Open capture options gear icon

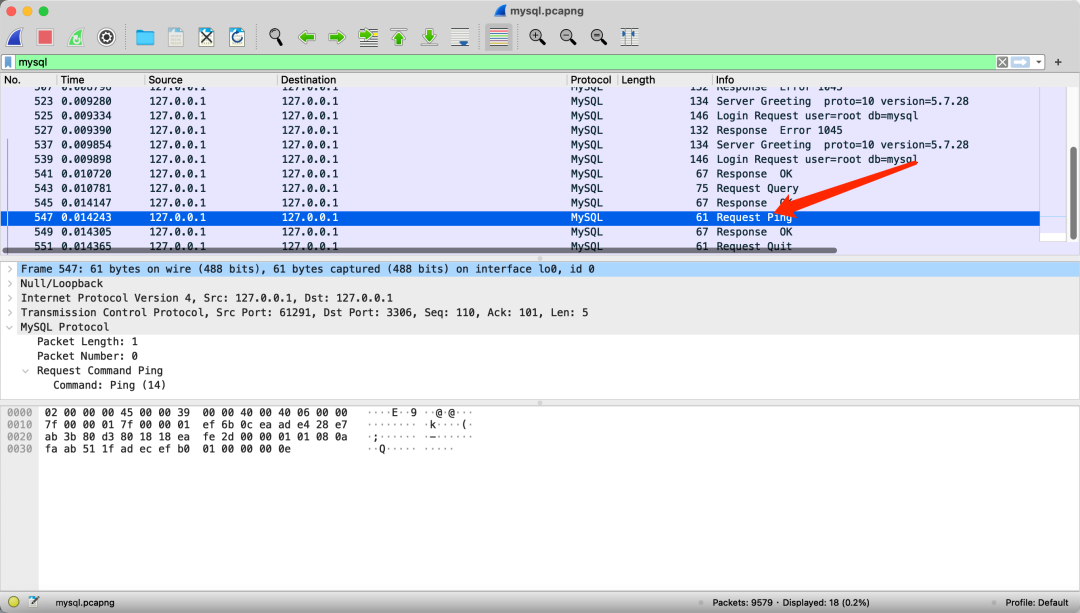[x=106, y=37]
